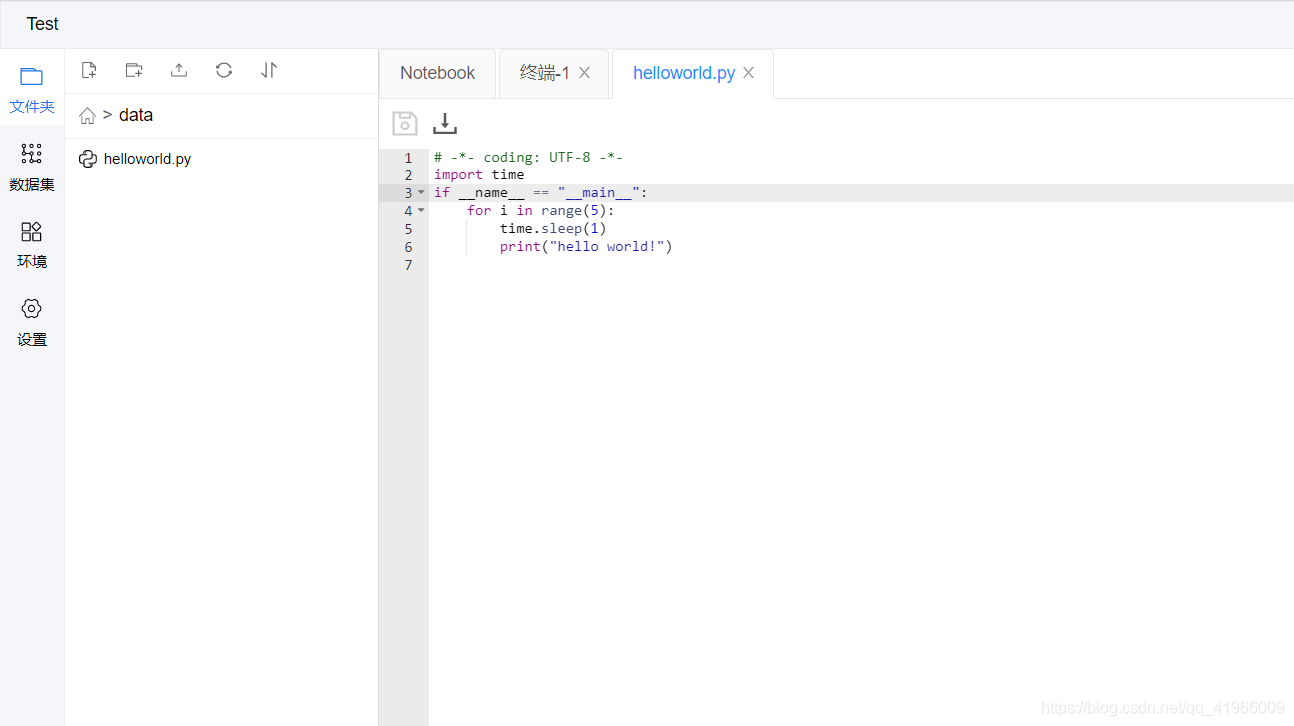The width and height of the screenshot is (1294, 726).
Task: Switch to the 终端-1 terminal tab
Action: (545, 73)
